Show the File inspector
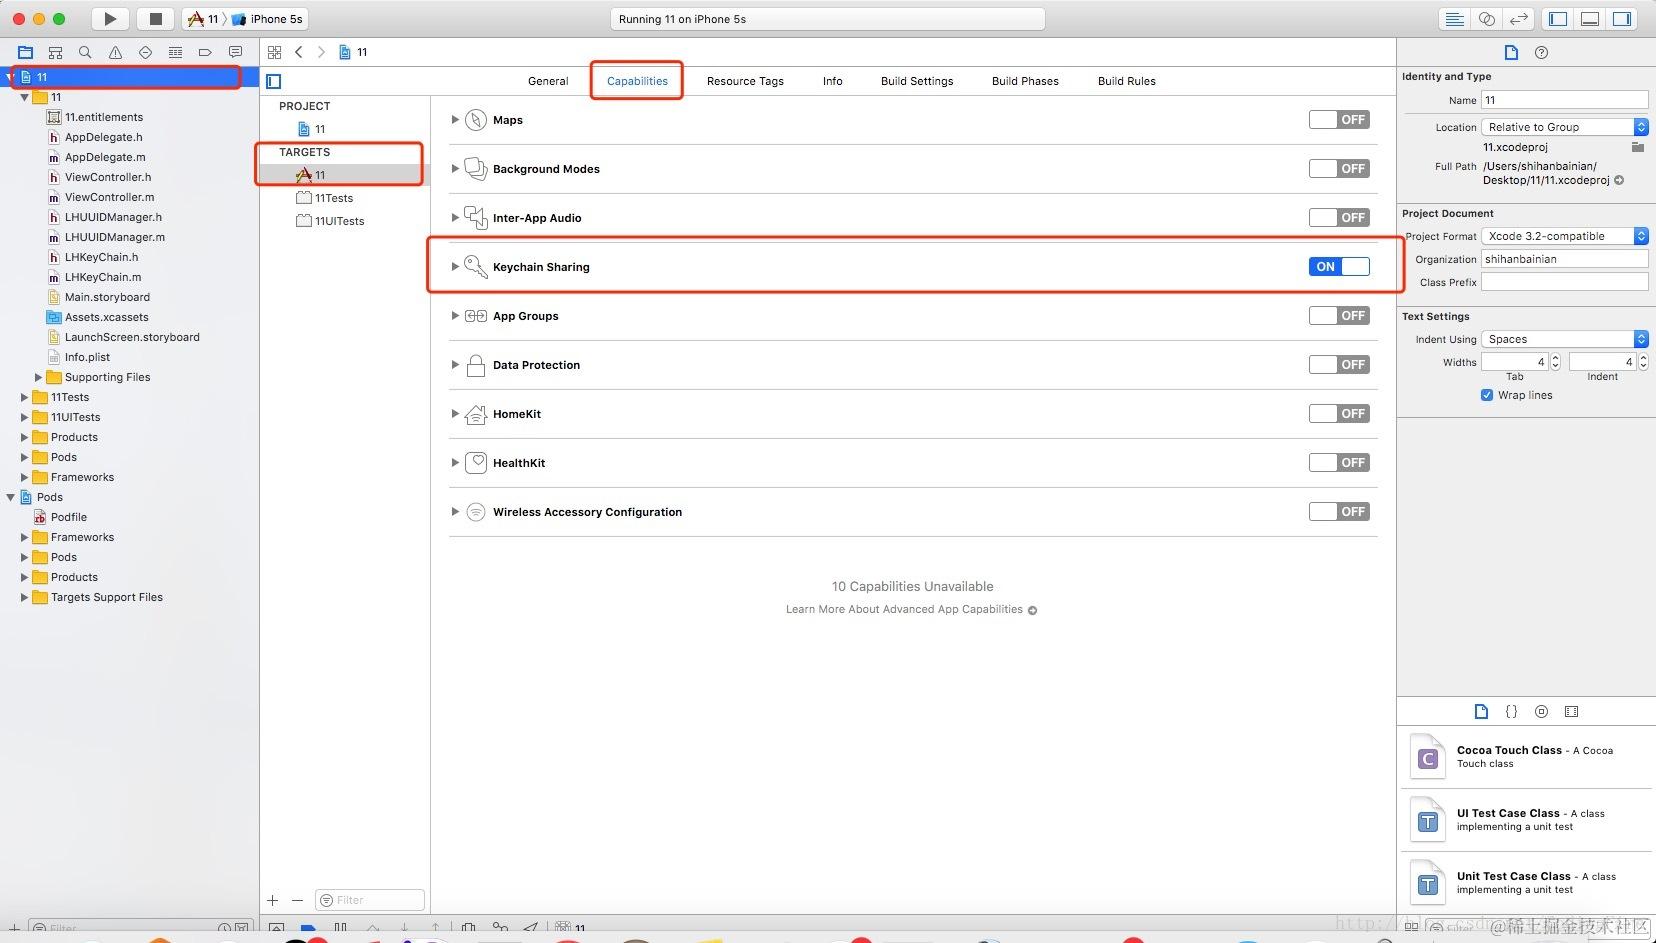Image resolution: width=1656 pixels, height=943 pixels. click(1511, 53)
